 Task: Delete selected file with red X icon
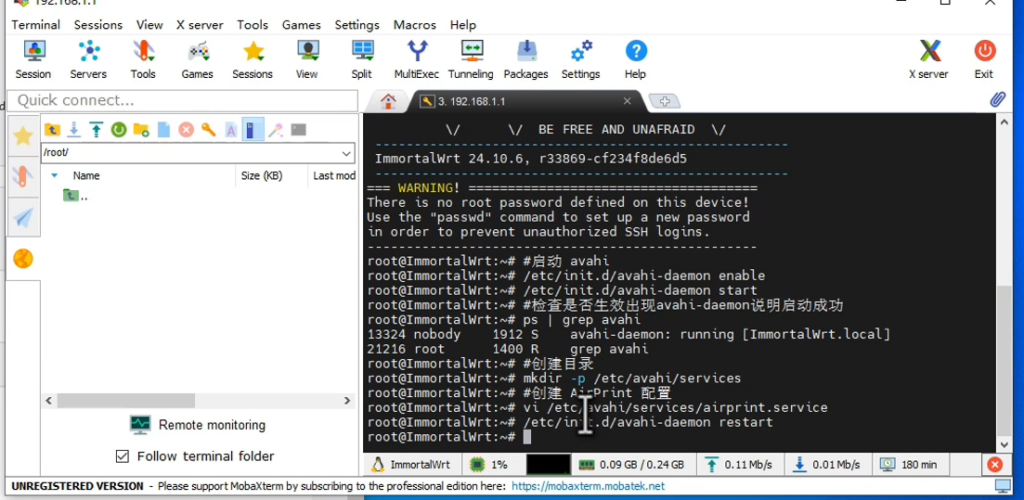(186, 129)
